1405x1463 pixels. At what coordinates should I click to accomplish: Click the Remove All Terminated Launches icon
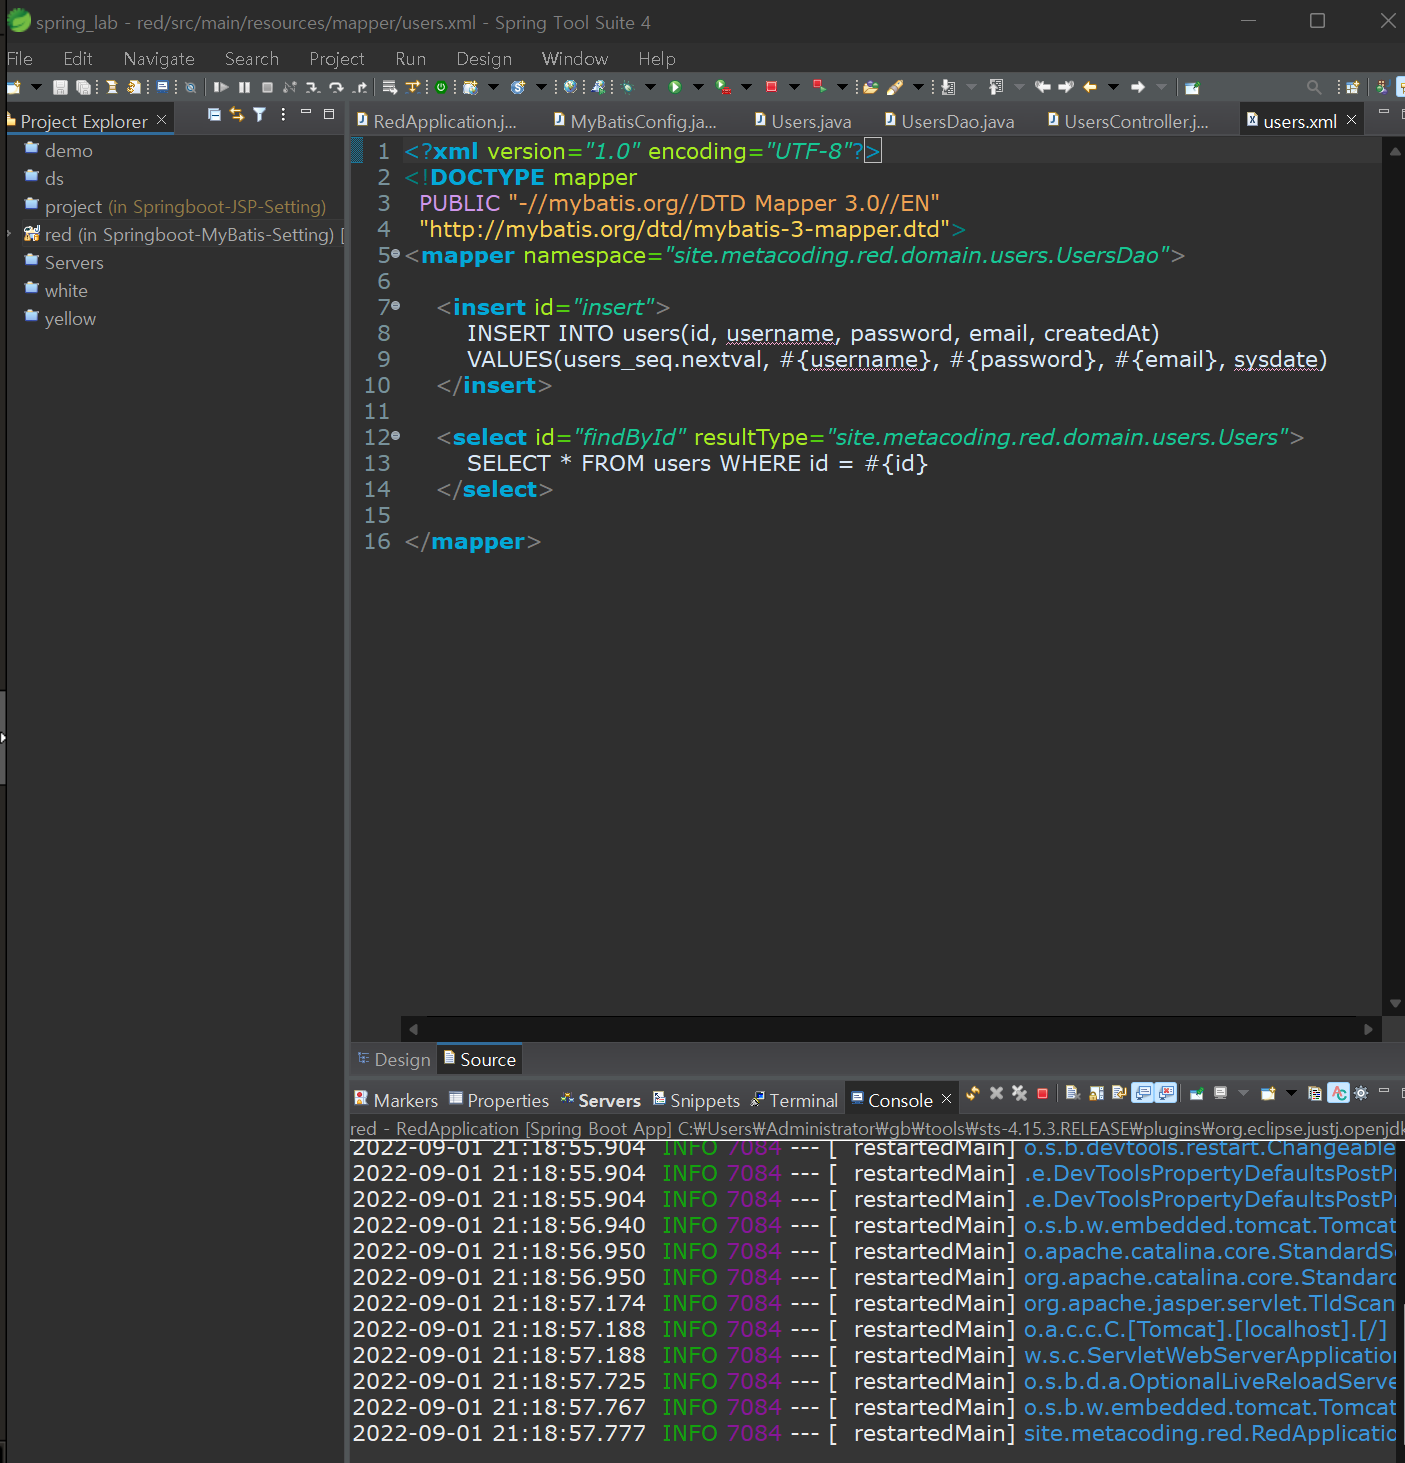point(1019,1094)
